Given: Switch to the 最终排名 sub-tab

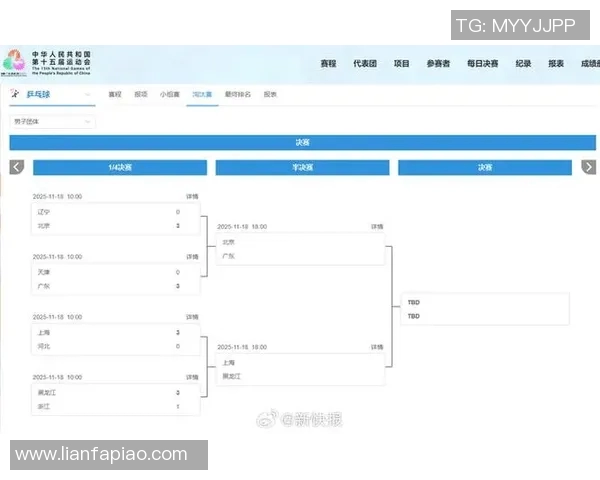Looking at the screenshot, I should click(x=238, y=94).
